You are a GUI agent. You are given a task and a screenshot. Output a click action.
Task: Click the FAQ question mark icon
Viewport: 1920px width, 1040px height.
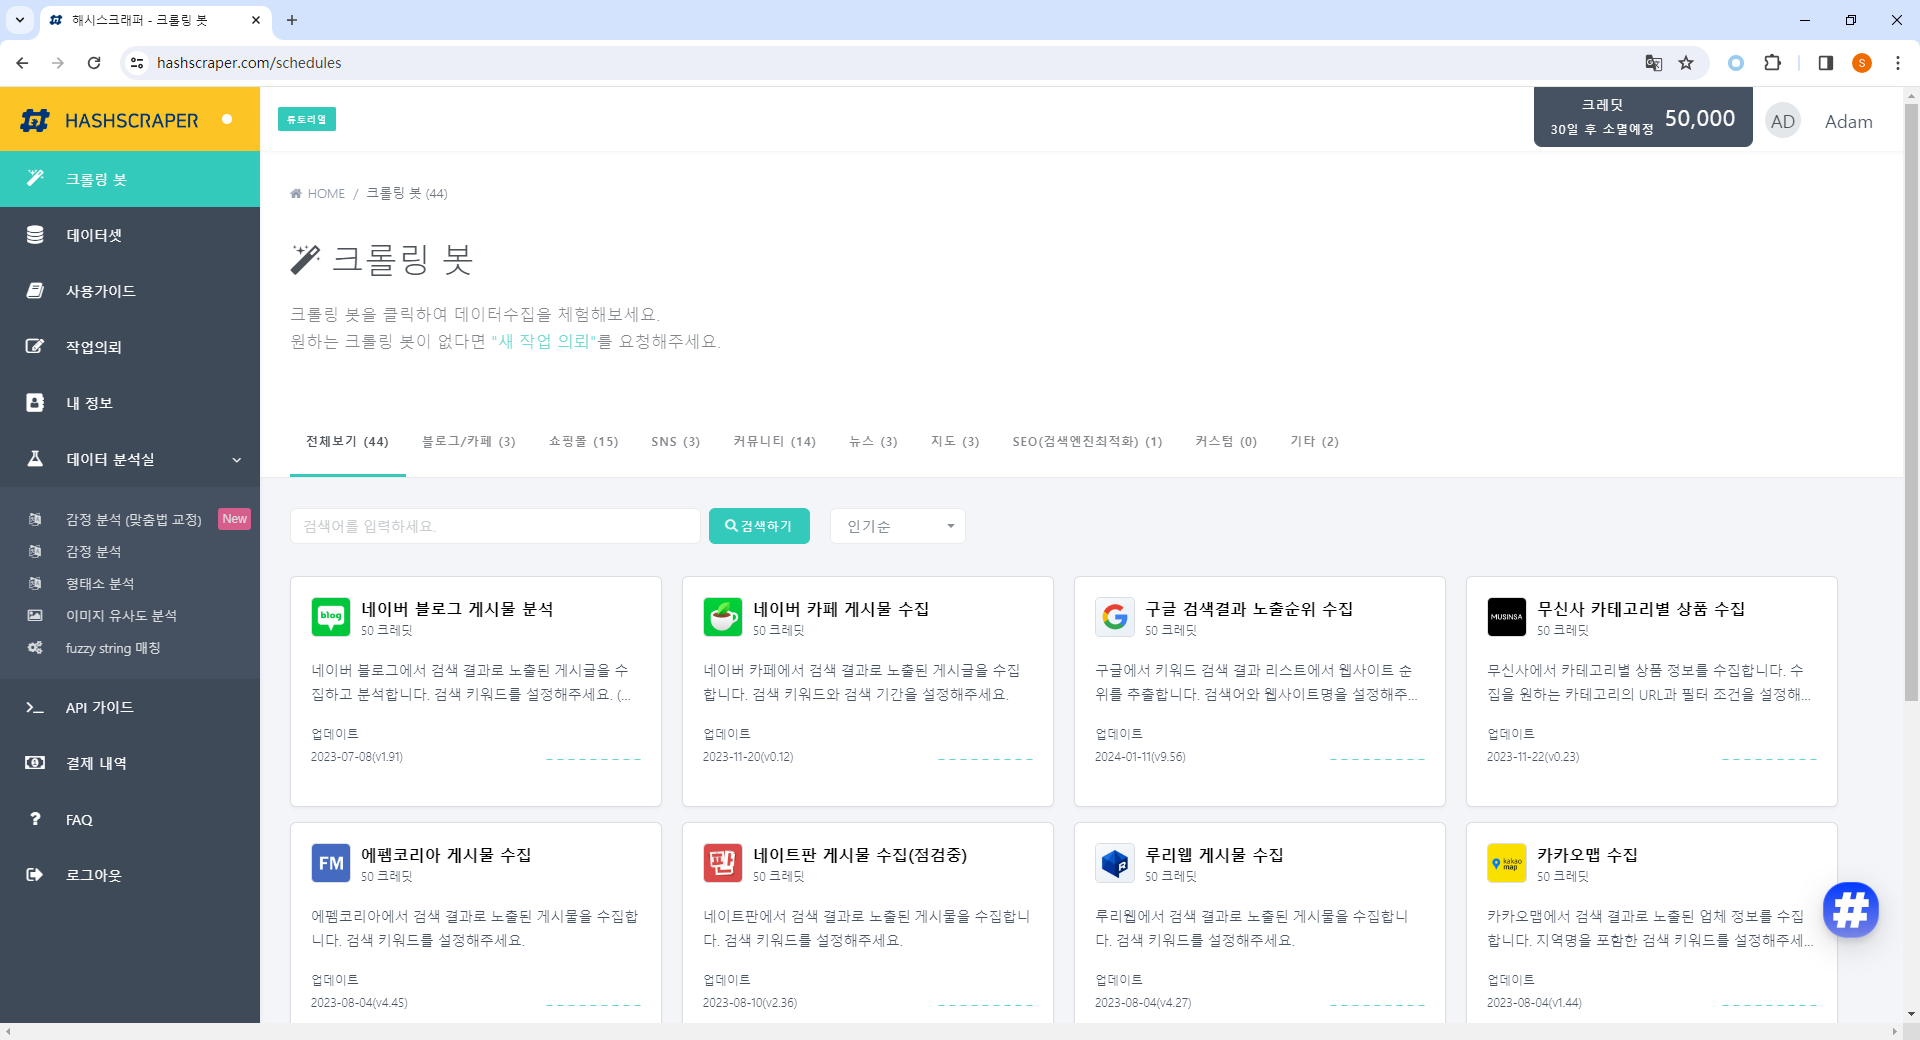(x=35, y=819)
